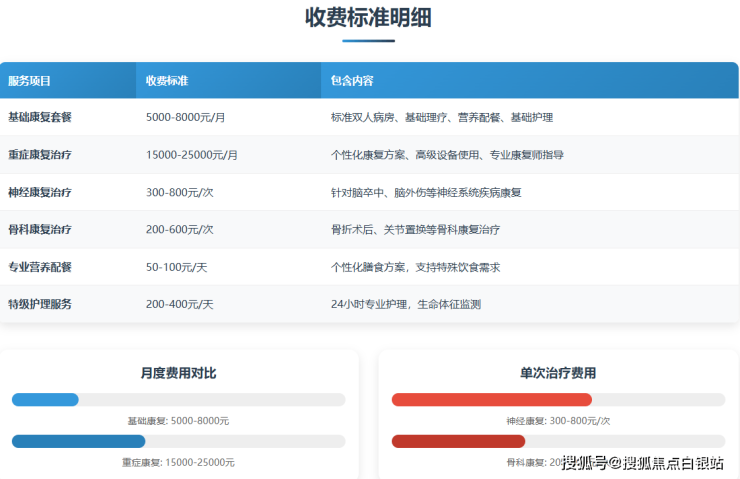Click the light blue 基础康复 progress bar
This screenshot has height=479, width=740.
(45, 400)
